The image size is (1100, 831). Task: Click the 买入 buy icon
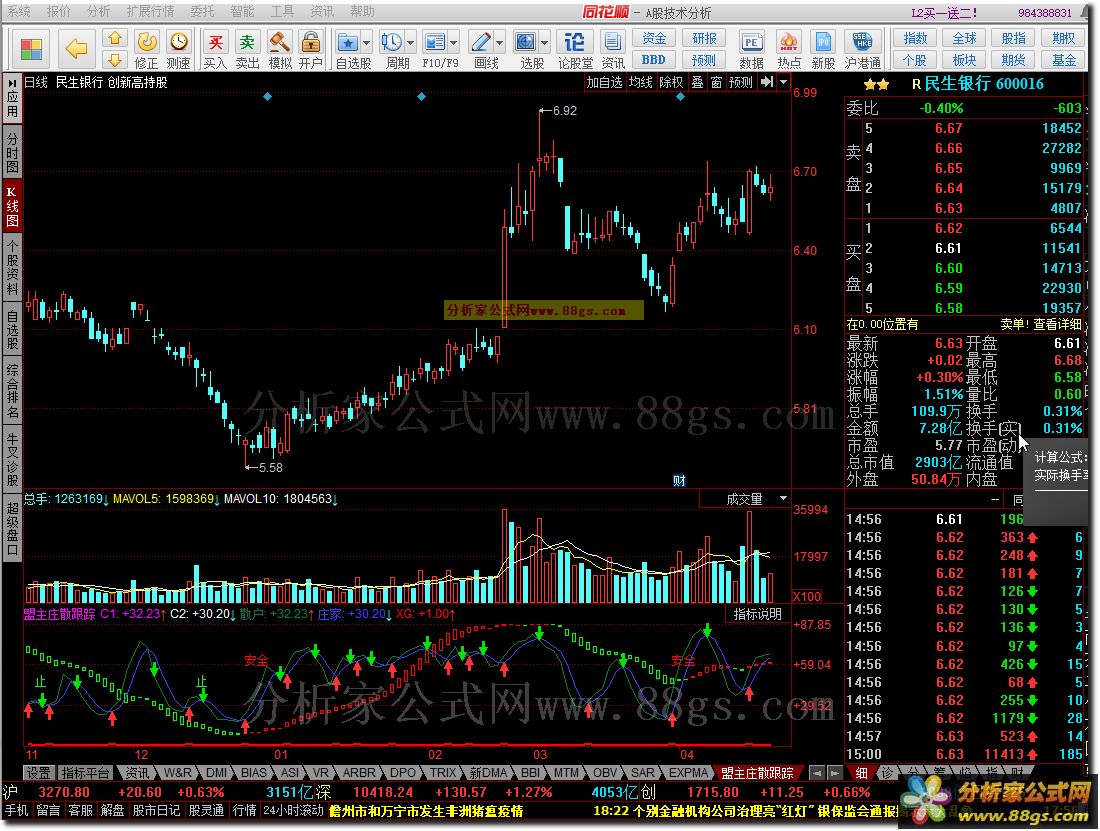(215, 41)
